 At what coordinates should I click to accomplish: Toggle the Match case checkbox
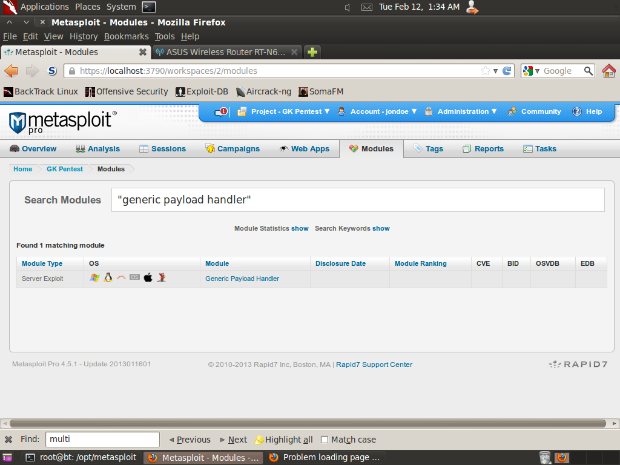tap(325, 440)
